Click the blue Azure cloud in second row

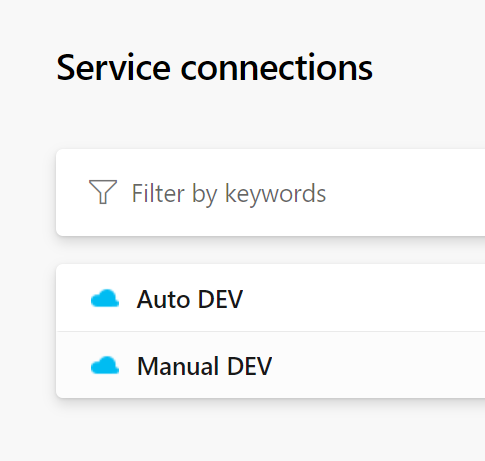(105, 365)
